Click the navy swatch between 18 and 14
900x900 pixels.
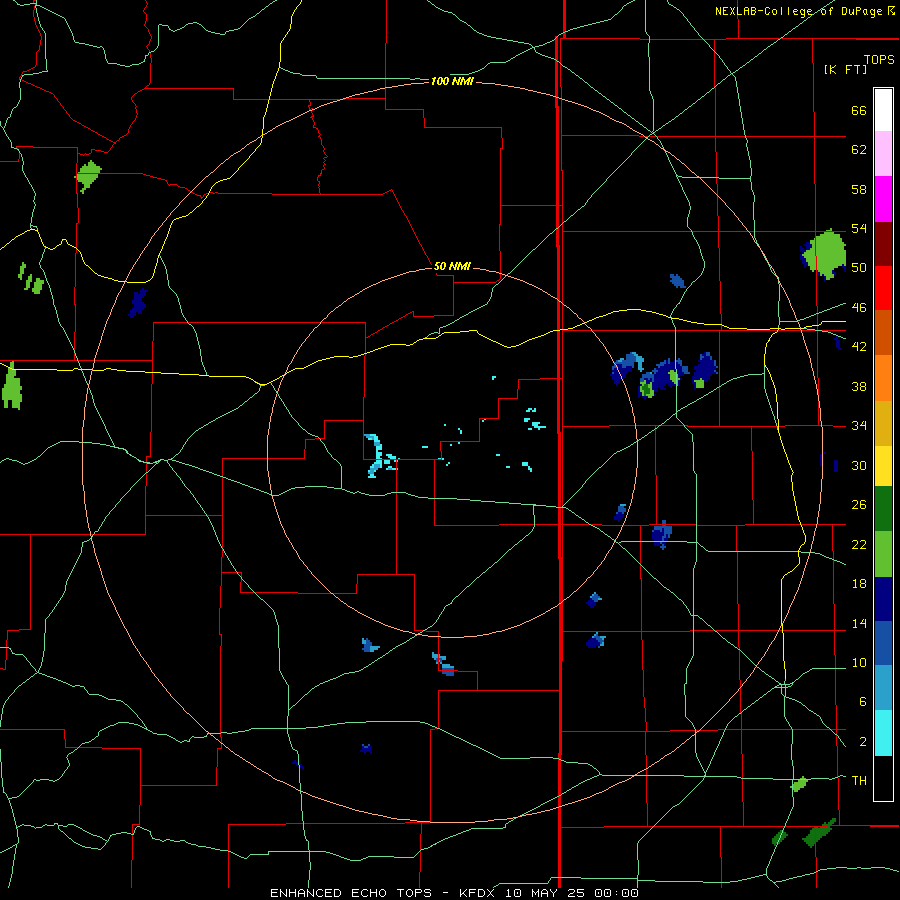(x=883, y=599)
